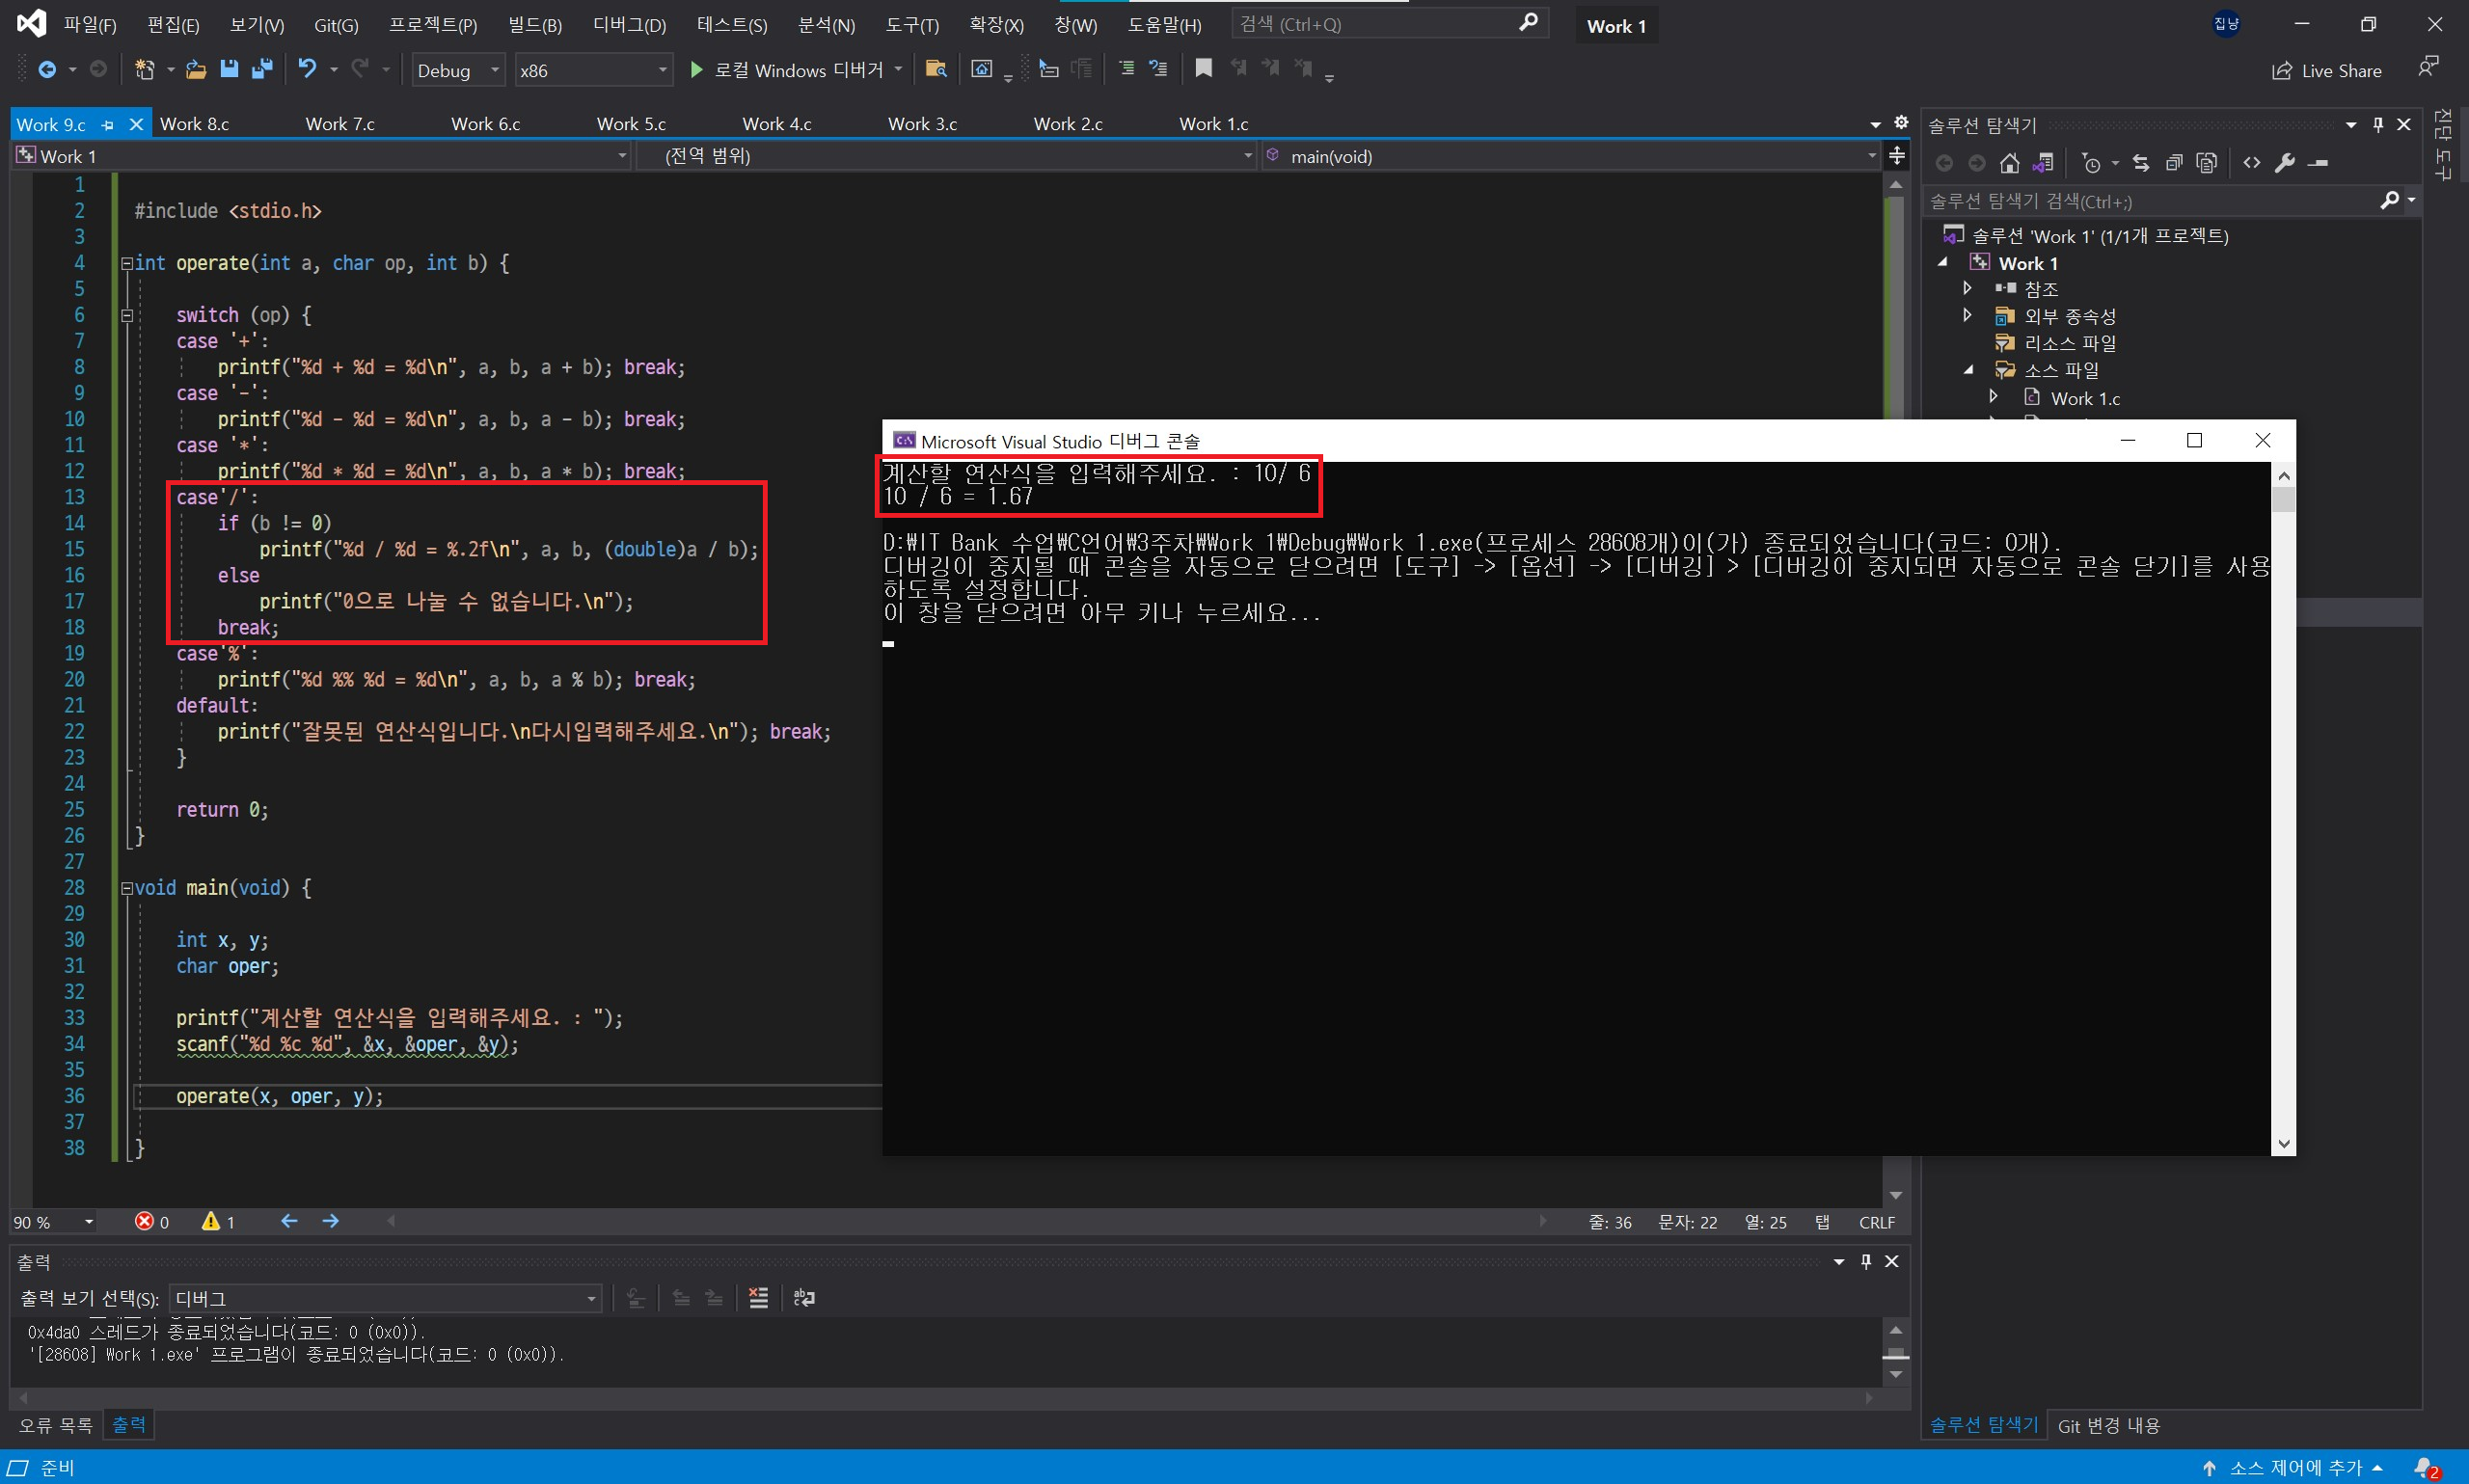Click the debug console vertical scrollbar
Screen dimensions: 2469x1484
point(2283,800)
